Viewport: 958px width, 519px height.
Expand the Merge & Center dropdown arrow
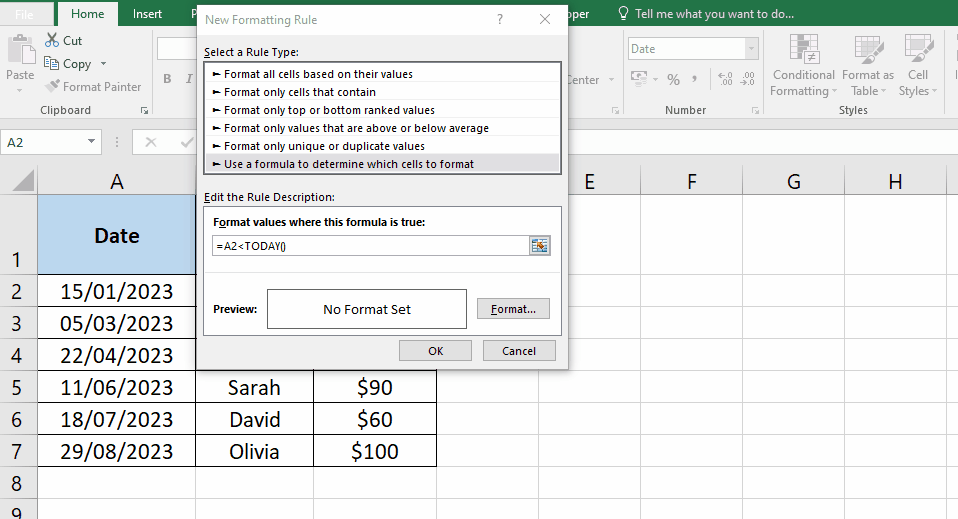click(x=611, y=80)
